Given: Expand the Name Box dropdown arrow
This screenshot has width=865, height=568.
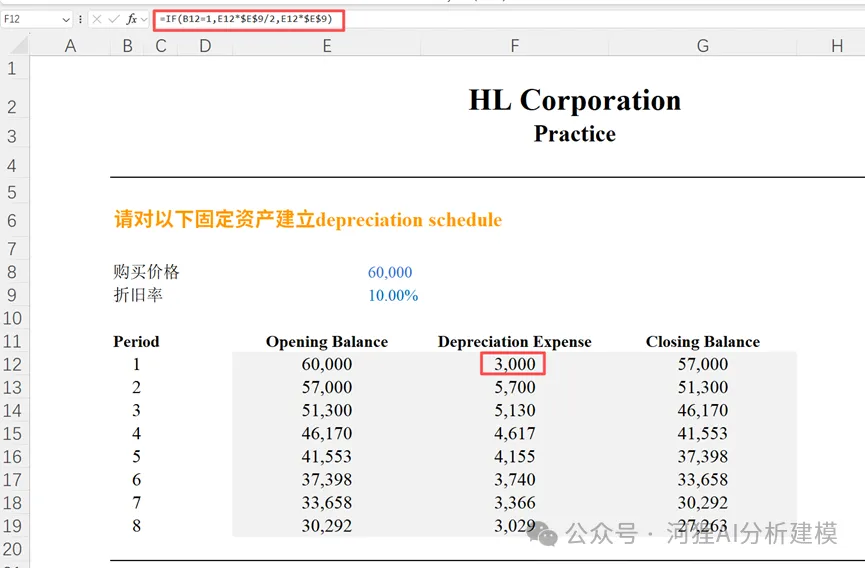Looking at the screenshot, I should point(66,20).
